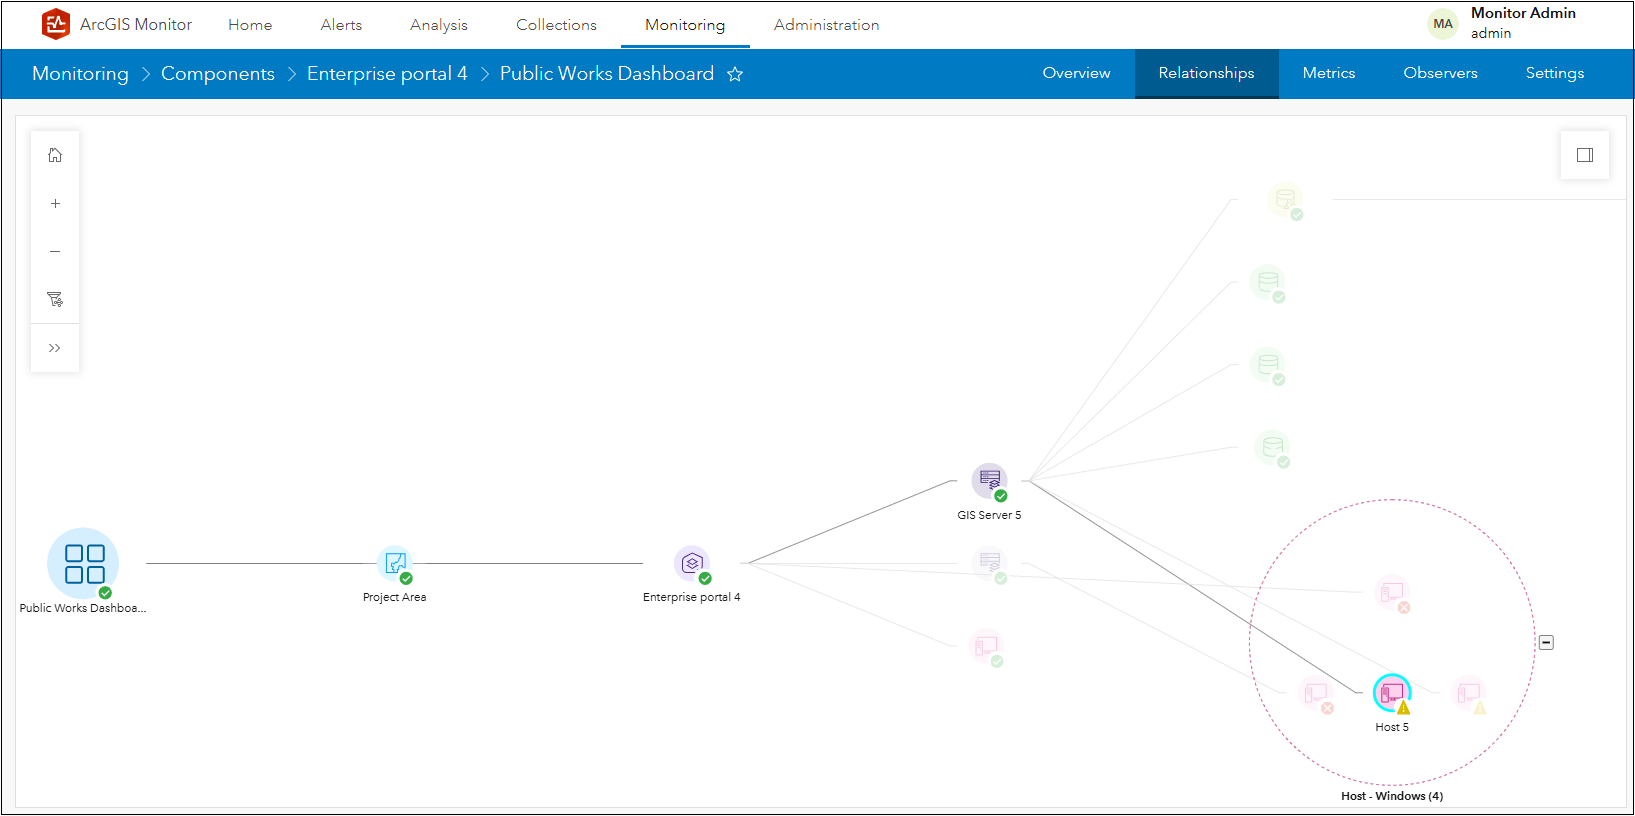Viewport: 1635px width, 816px height.
Task: Select the Enterprise portal 4 node in diagram
Action: click(x=692, y=564)
